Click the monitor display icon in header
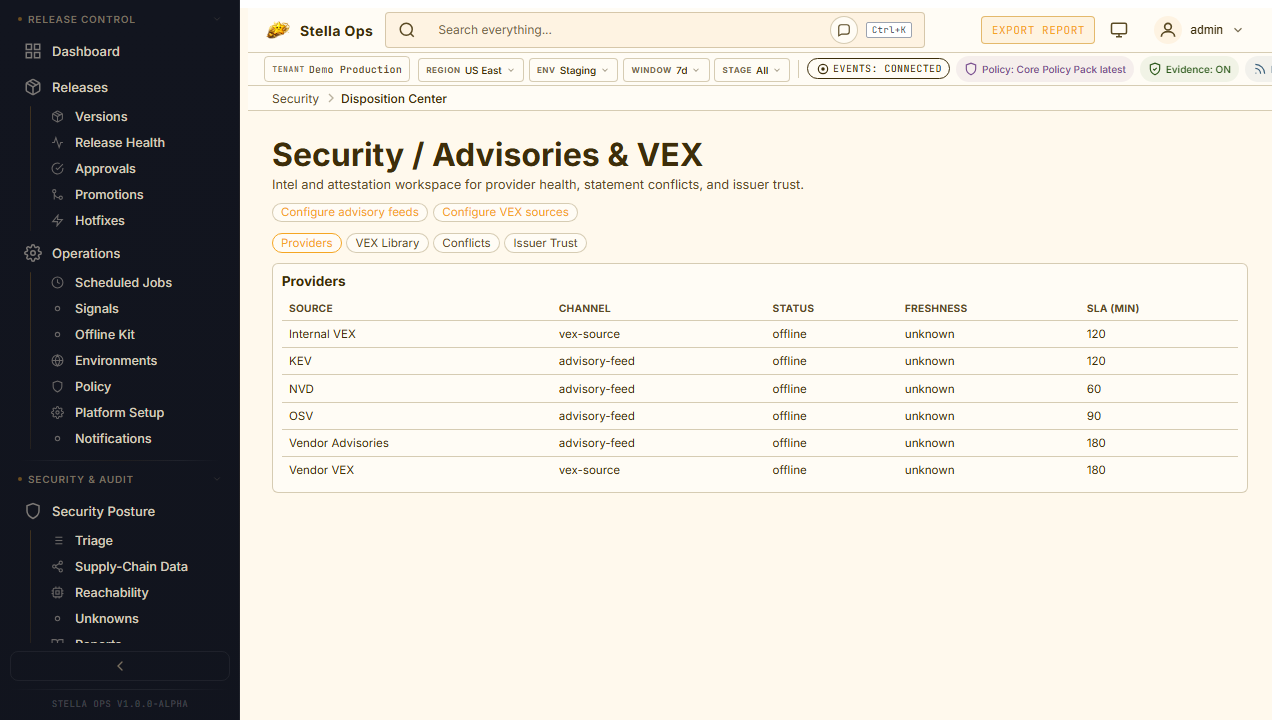1280x720 pixels. pos(1119,30)
